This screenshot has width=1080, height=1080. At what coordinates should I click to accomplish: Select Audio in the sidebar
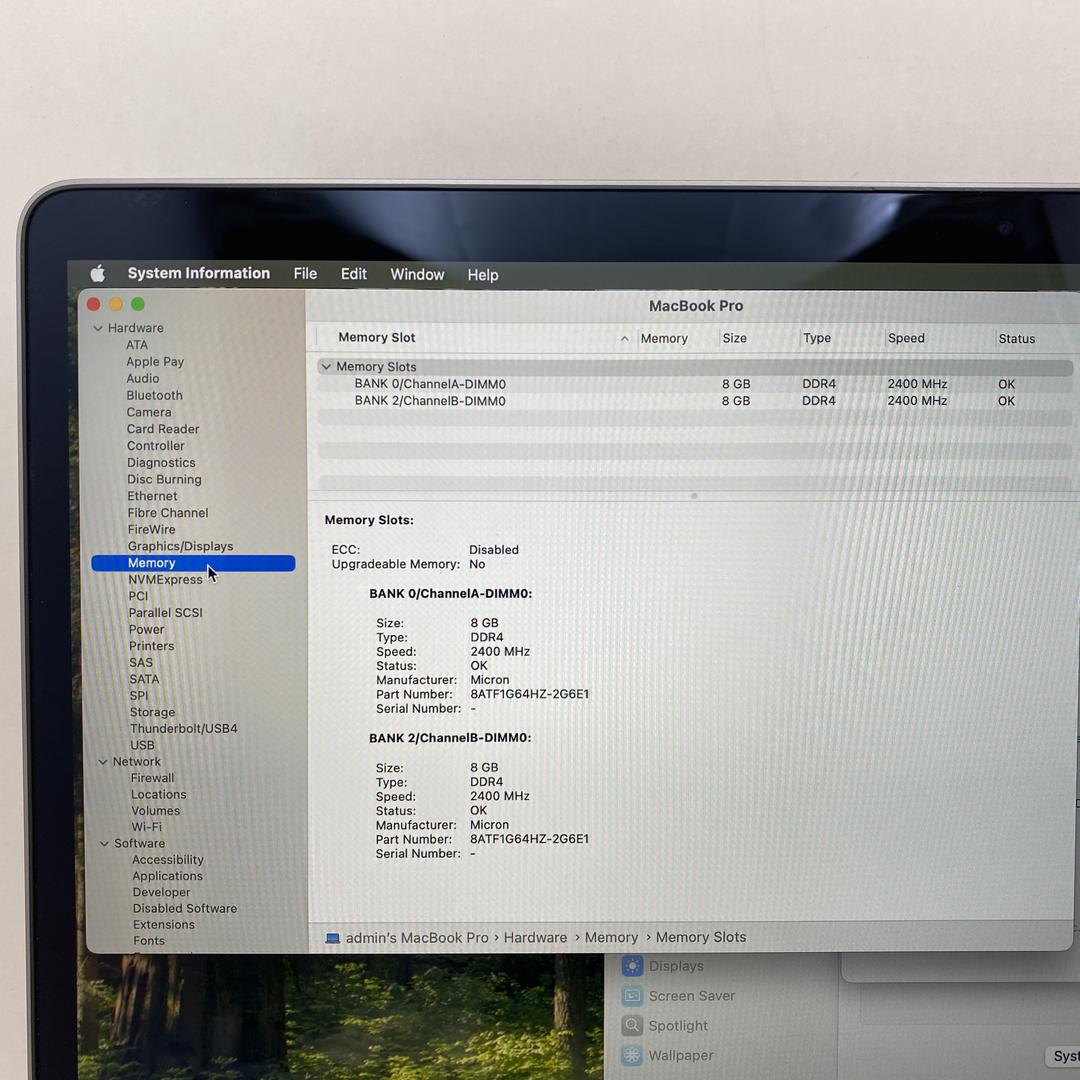[x=143, y=379]
